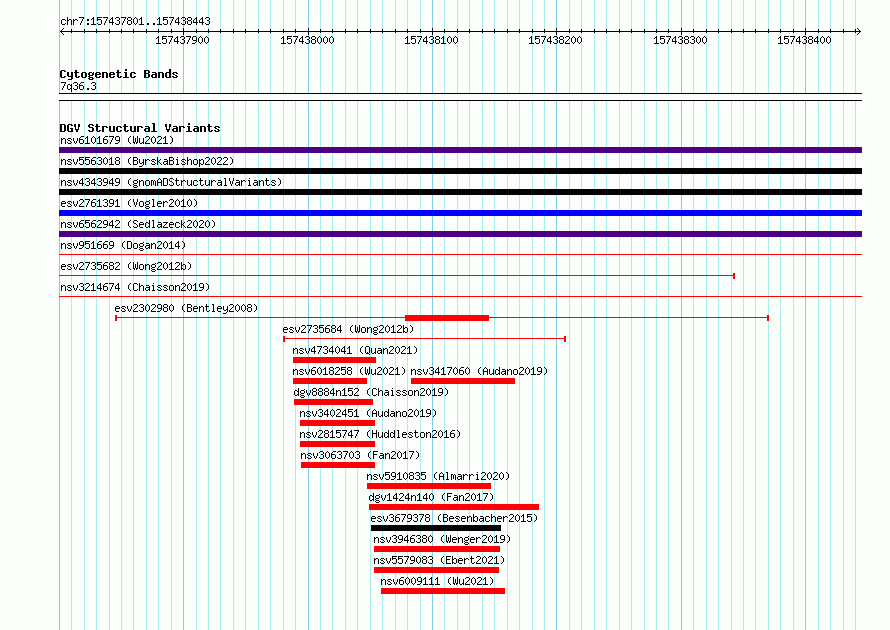Click the nsv3946380 (Wenger2019) label

(x=442, y=539)
